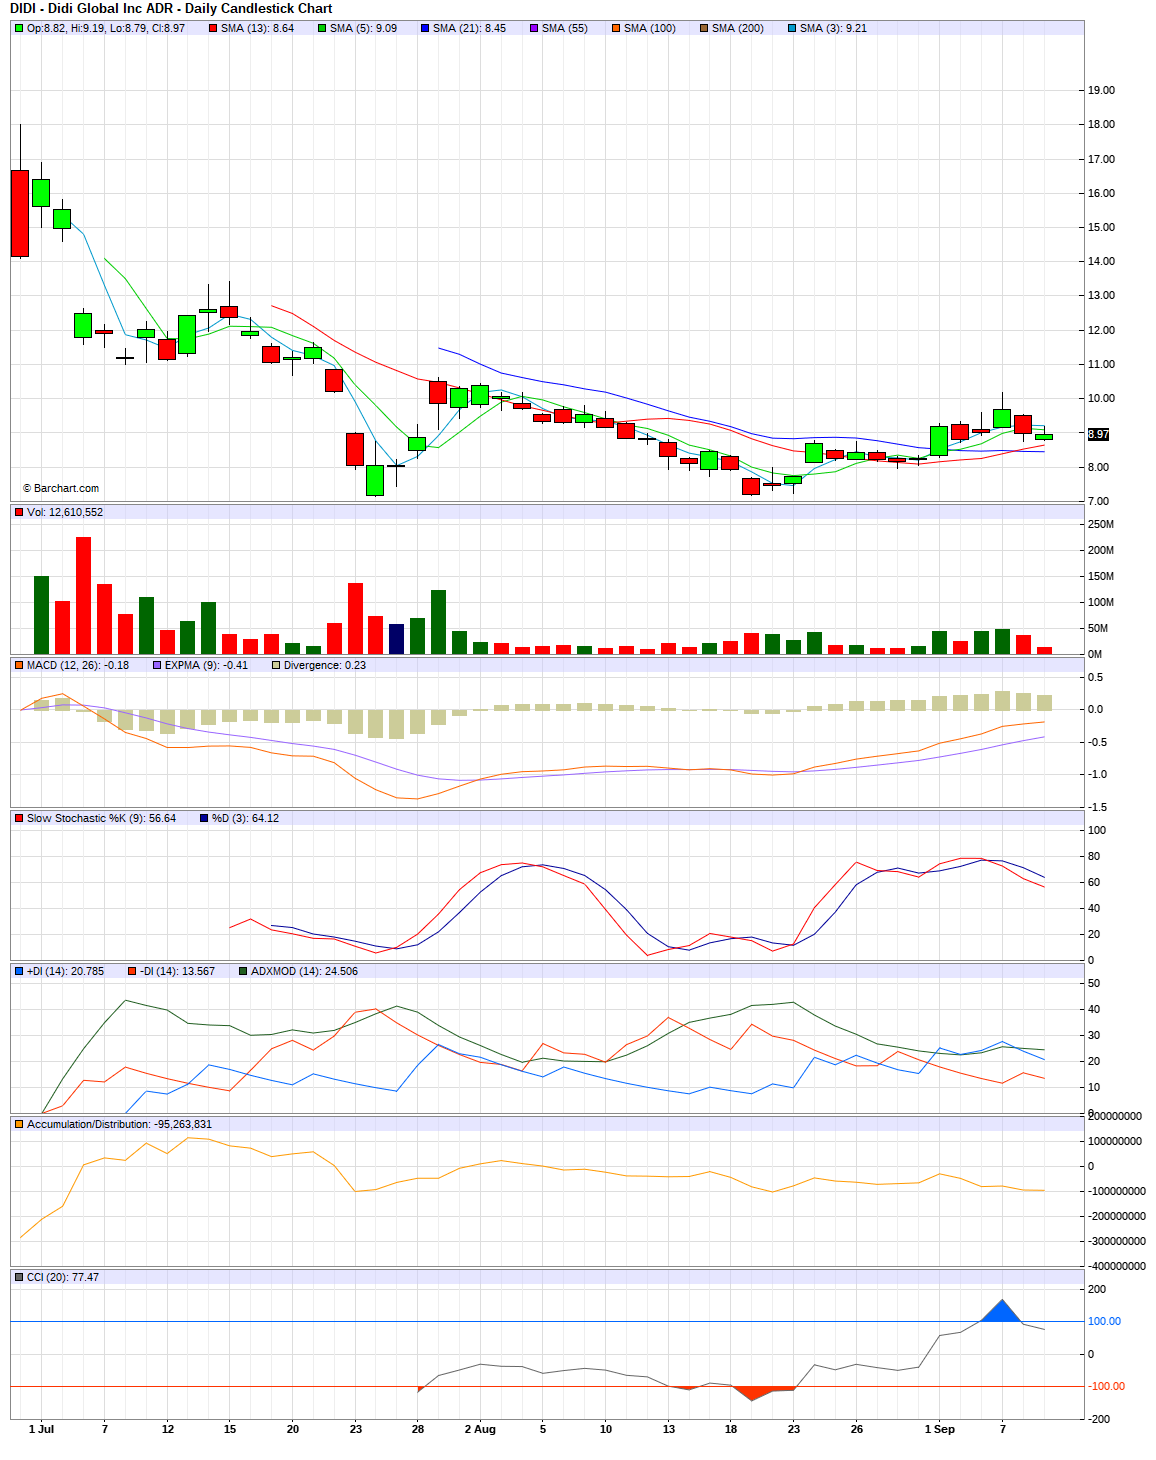
Task: Click the 'Vol: 12,610,552' label
Action: coord(65,512)
